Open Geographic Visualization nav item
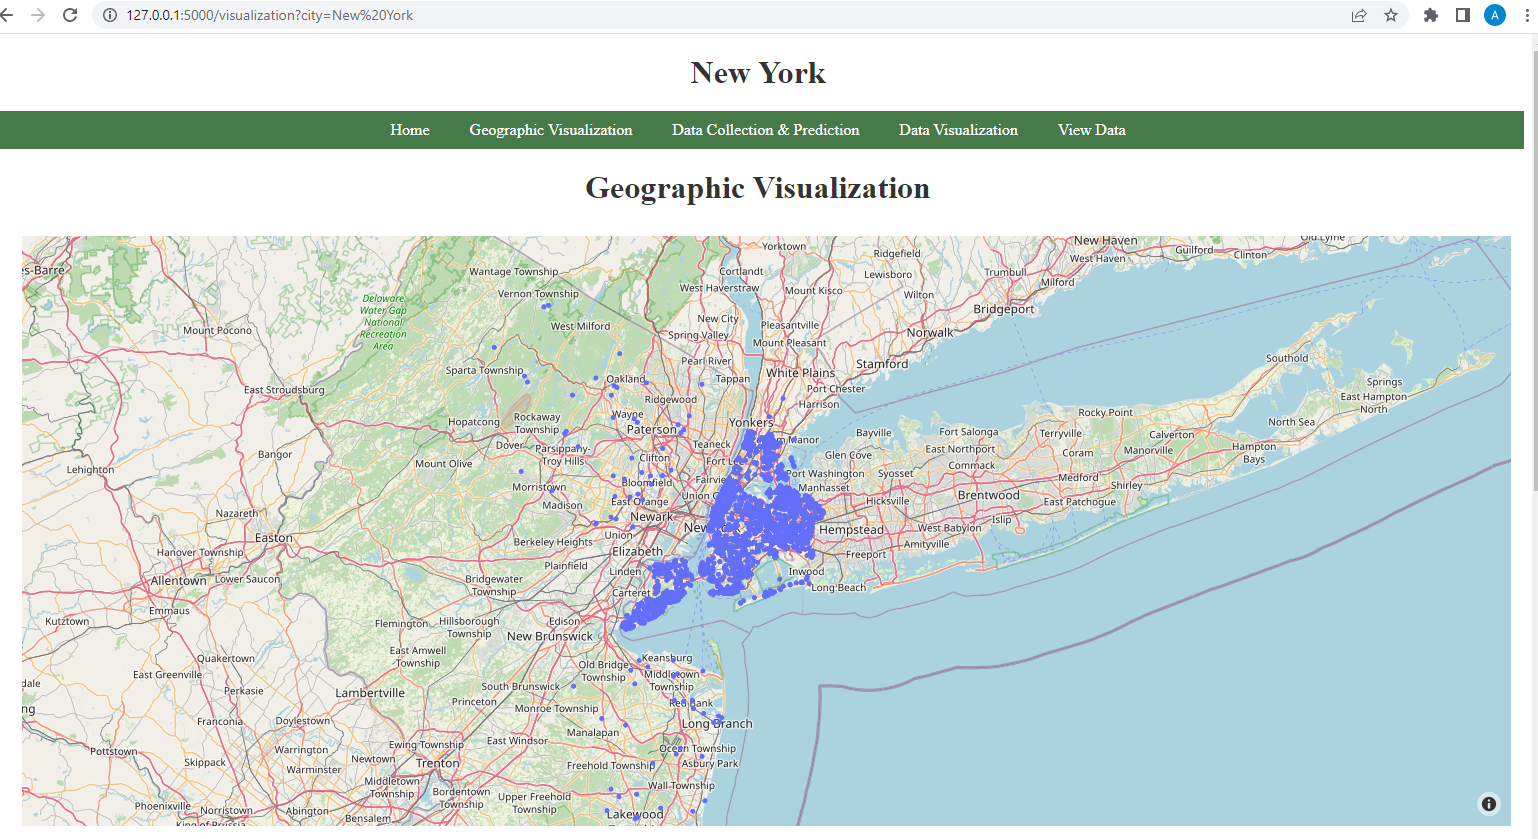The height and width of the screenshot is (839, 1538). [x=551, y=130]
